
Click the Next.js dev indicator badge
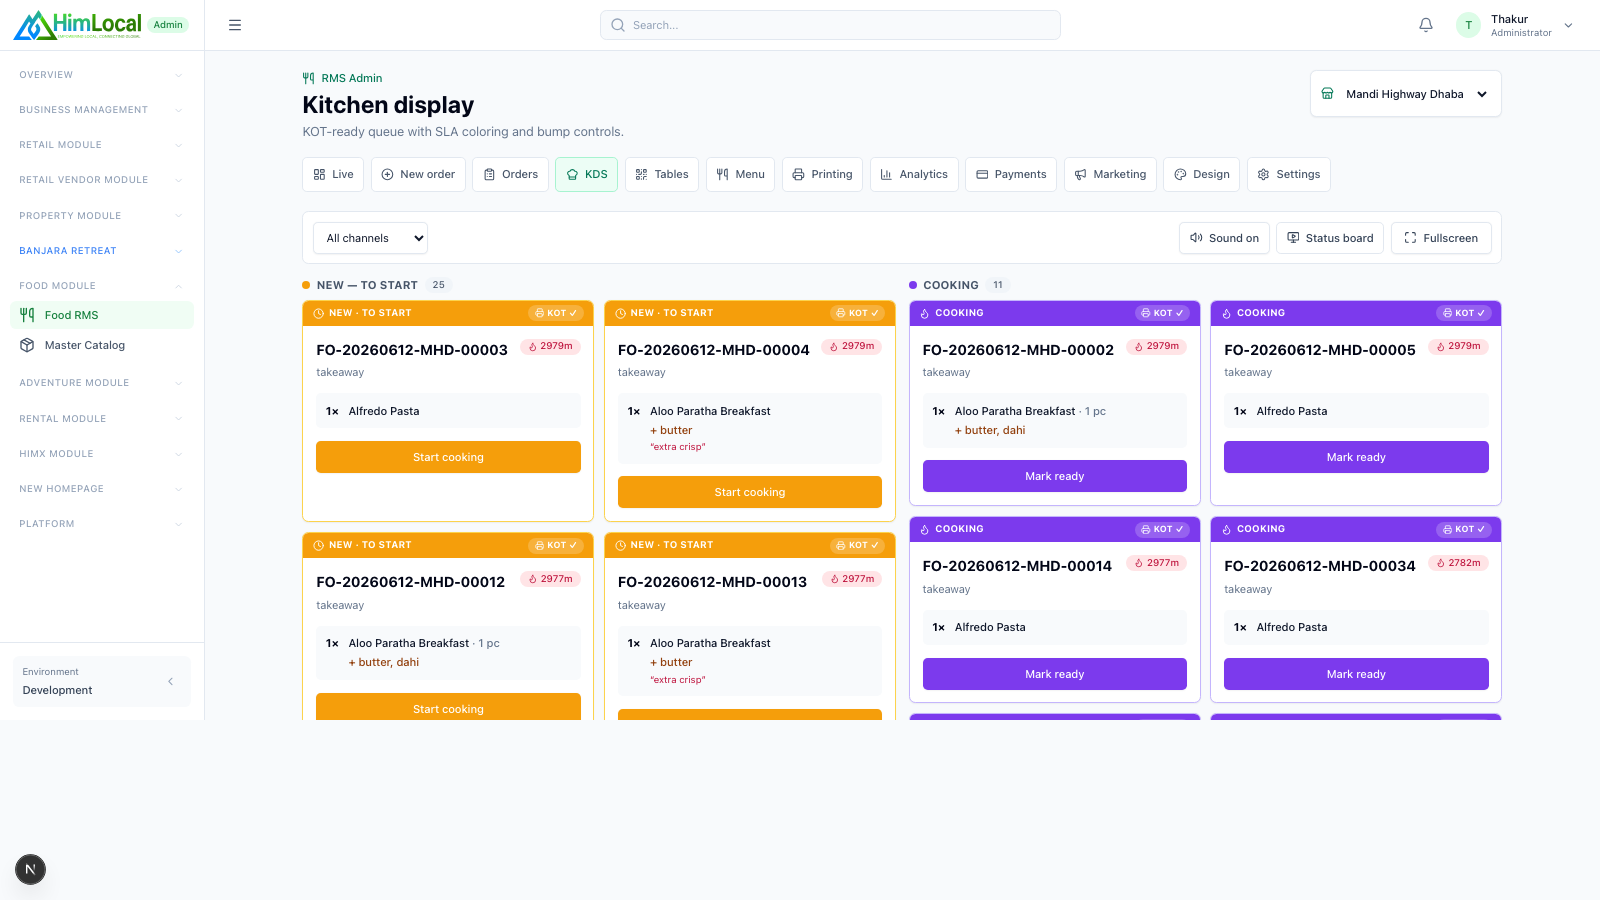[x=30, y=869]
